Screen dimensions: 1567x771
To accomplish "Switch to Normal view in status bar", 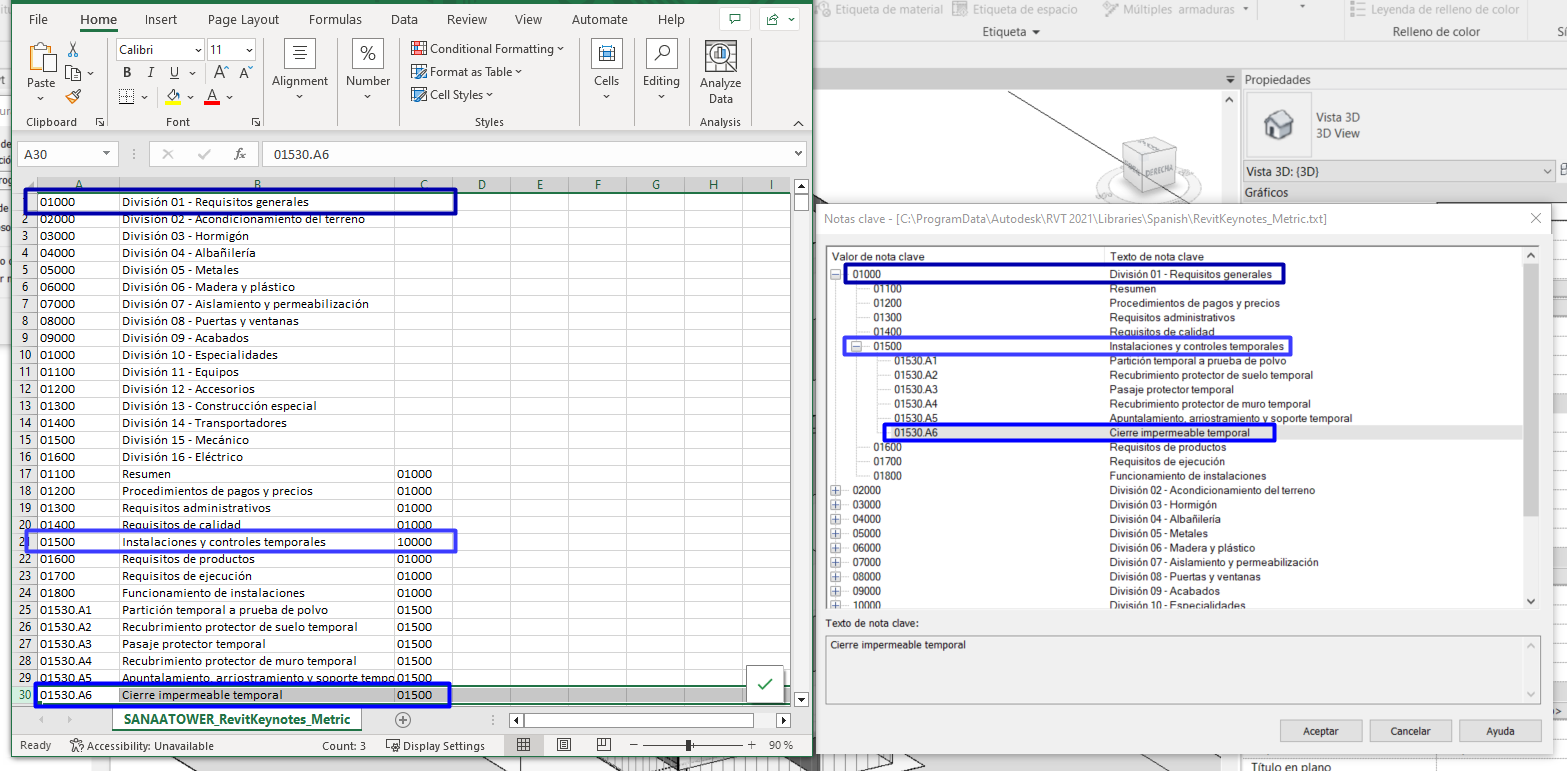I will (523, 745).
